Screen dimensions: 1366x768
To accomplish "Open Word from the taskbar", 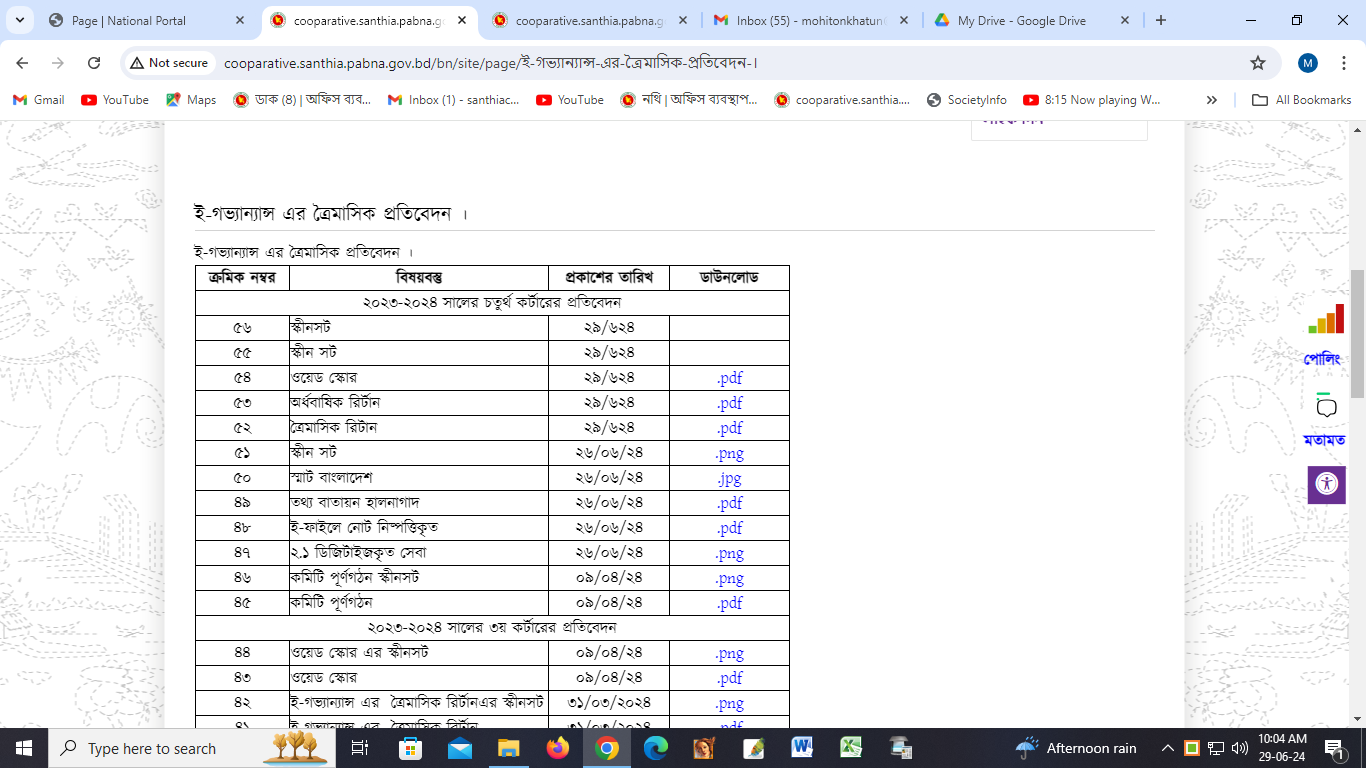I will [802, 748].
